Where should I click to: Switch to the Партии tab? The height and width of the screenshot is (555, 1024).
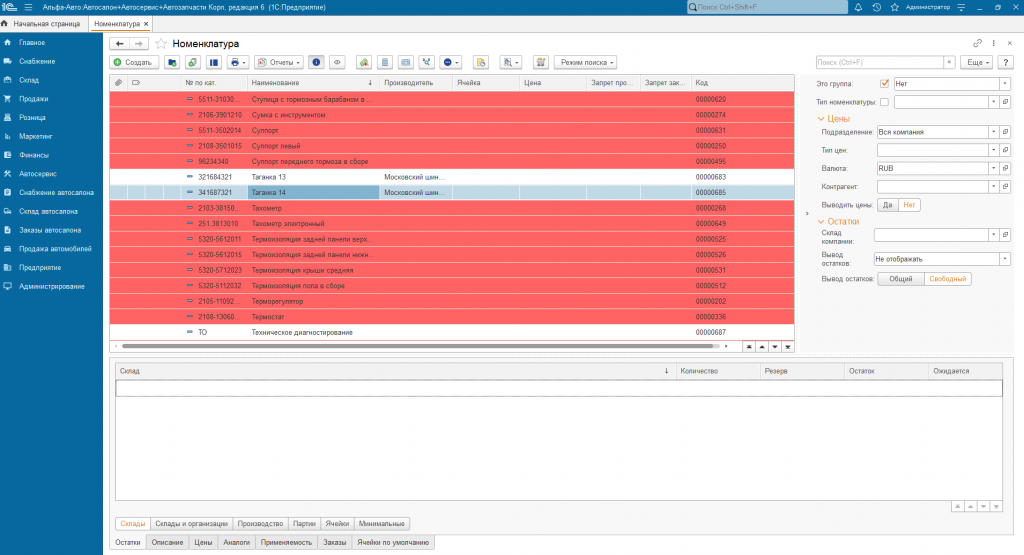coord(304,524)
